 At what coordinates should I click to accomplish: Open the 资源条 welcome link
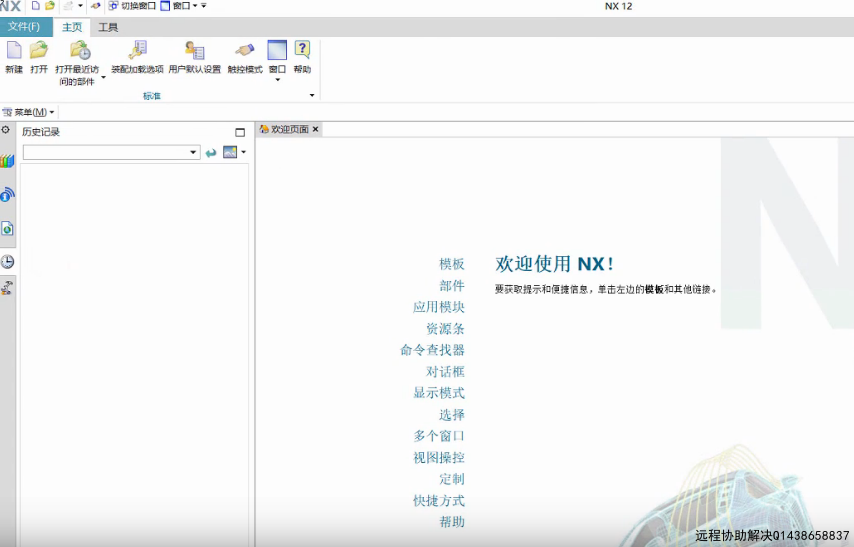(x=446, y=329)
